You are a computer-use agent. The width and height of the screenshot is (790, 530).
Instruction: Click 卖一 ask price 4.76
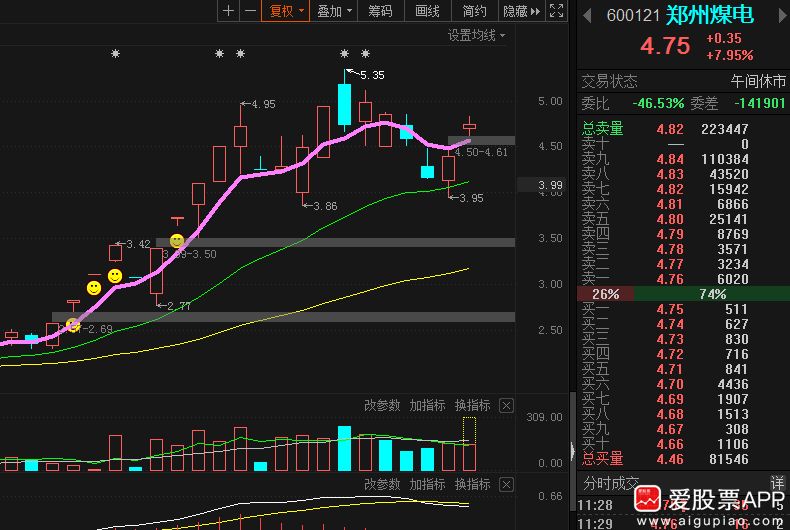tap(670, 279)
